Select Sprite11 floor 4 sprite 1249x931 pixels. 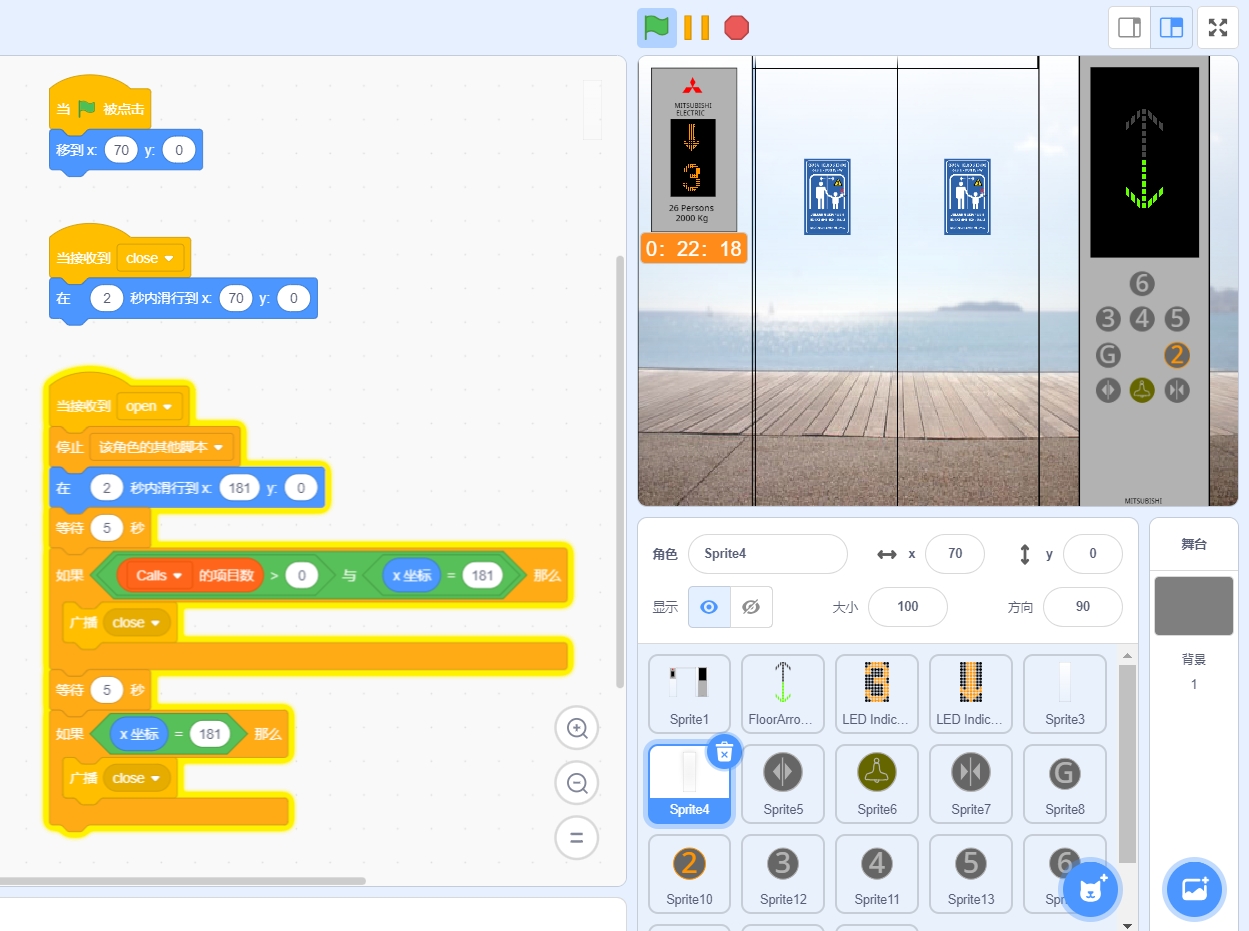coord(877,873)
